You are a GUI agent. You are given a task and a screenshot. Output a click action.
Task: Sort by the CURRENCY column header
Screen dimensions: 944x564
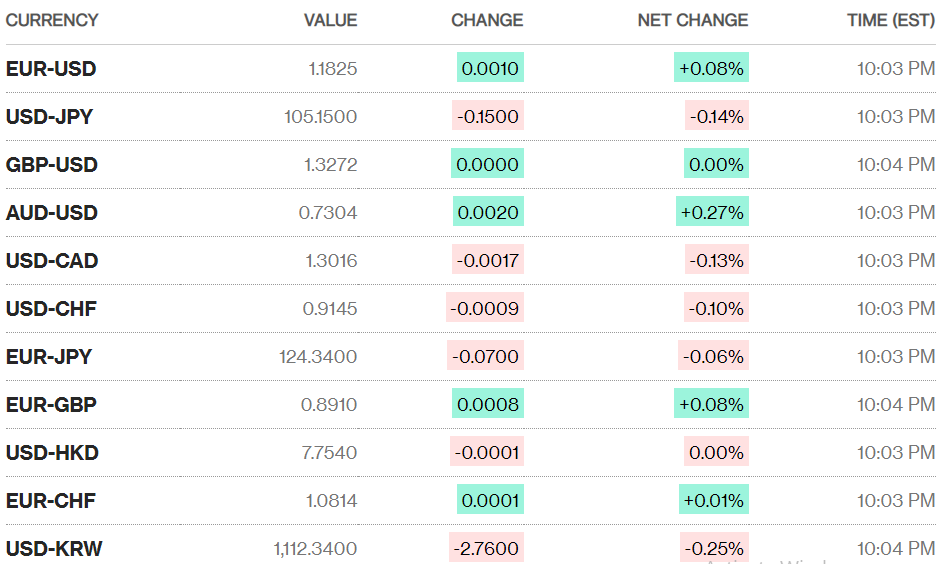(x=52, y=20)
